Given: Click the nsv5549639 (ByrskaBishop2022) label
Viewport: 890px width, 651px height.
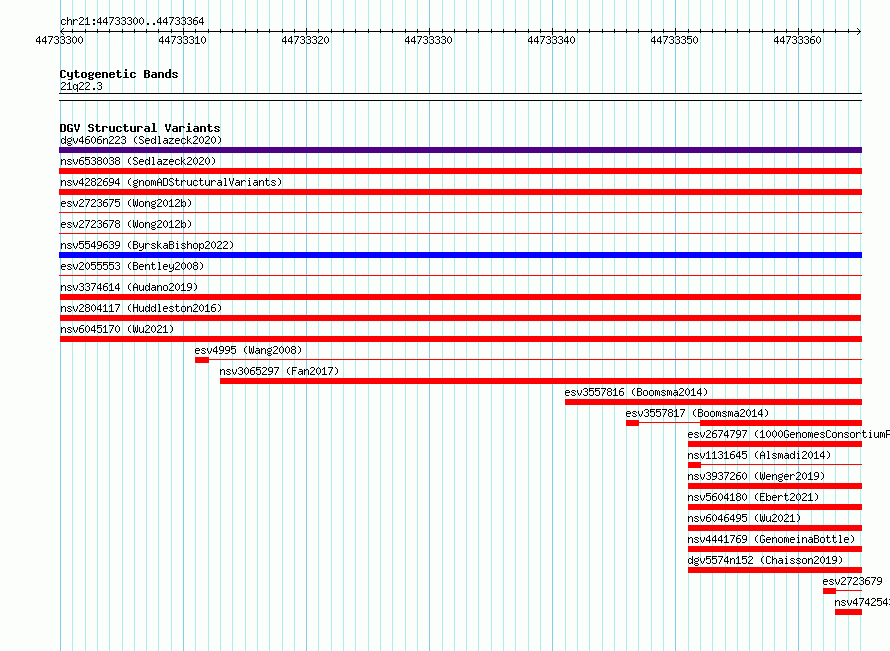Looking at the screenshot, I should coord(147,245).
